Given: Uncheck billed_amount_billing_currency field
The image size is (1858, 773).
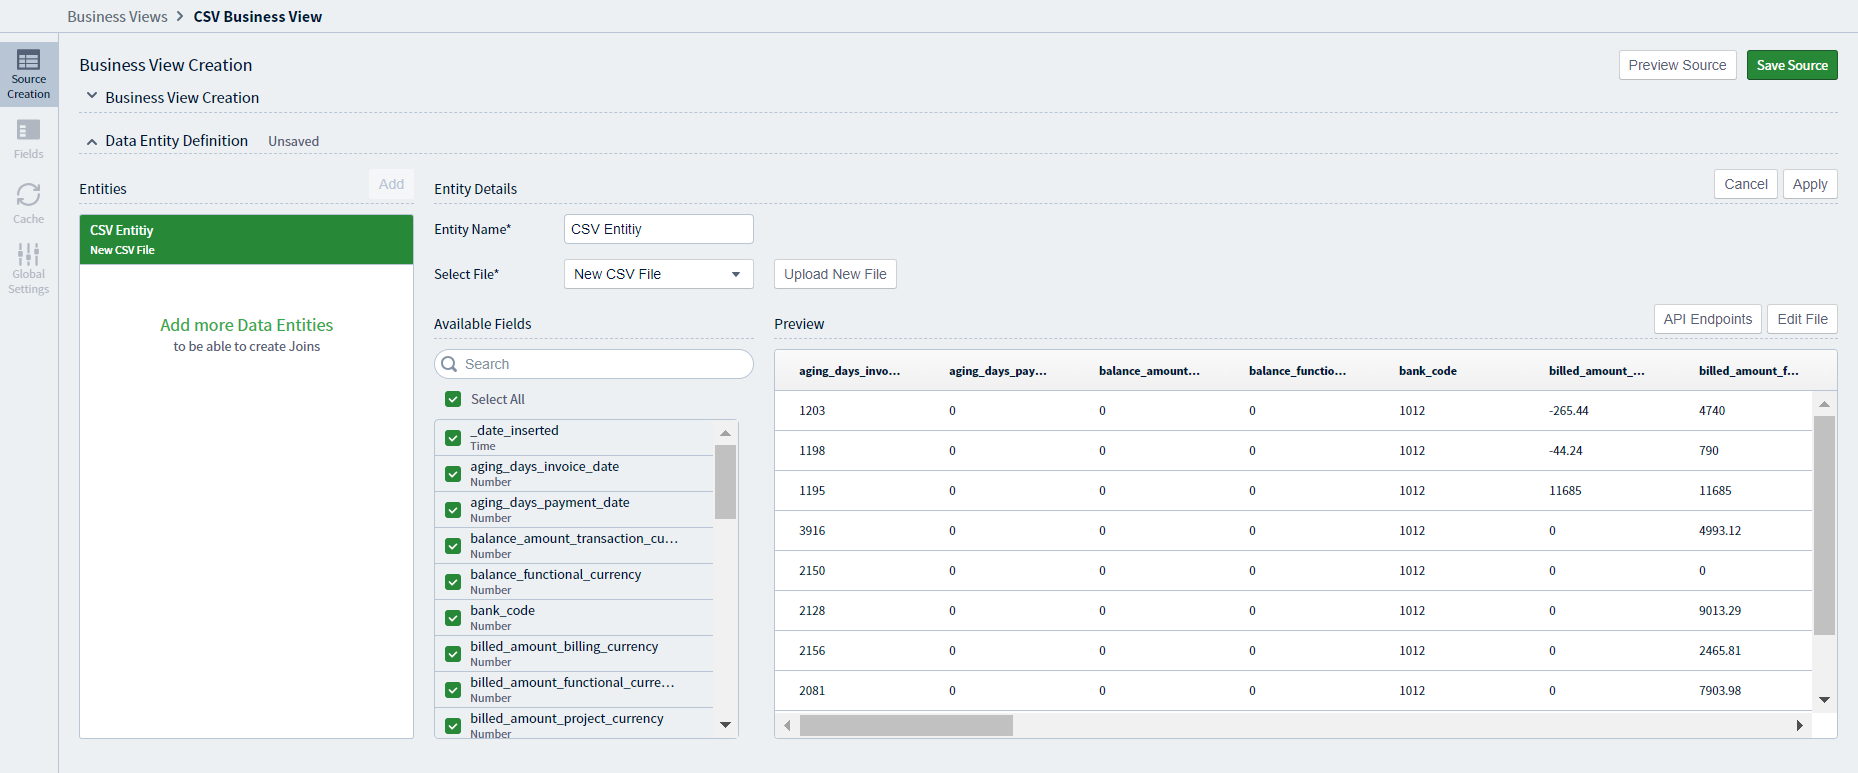Looking at the screenshot, I should [x=453, y=654].
